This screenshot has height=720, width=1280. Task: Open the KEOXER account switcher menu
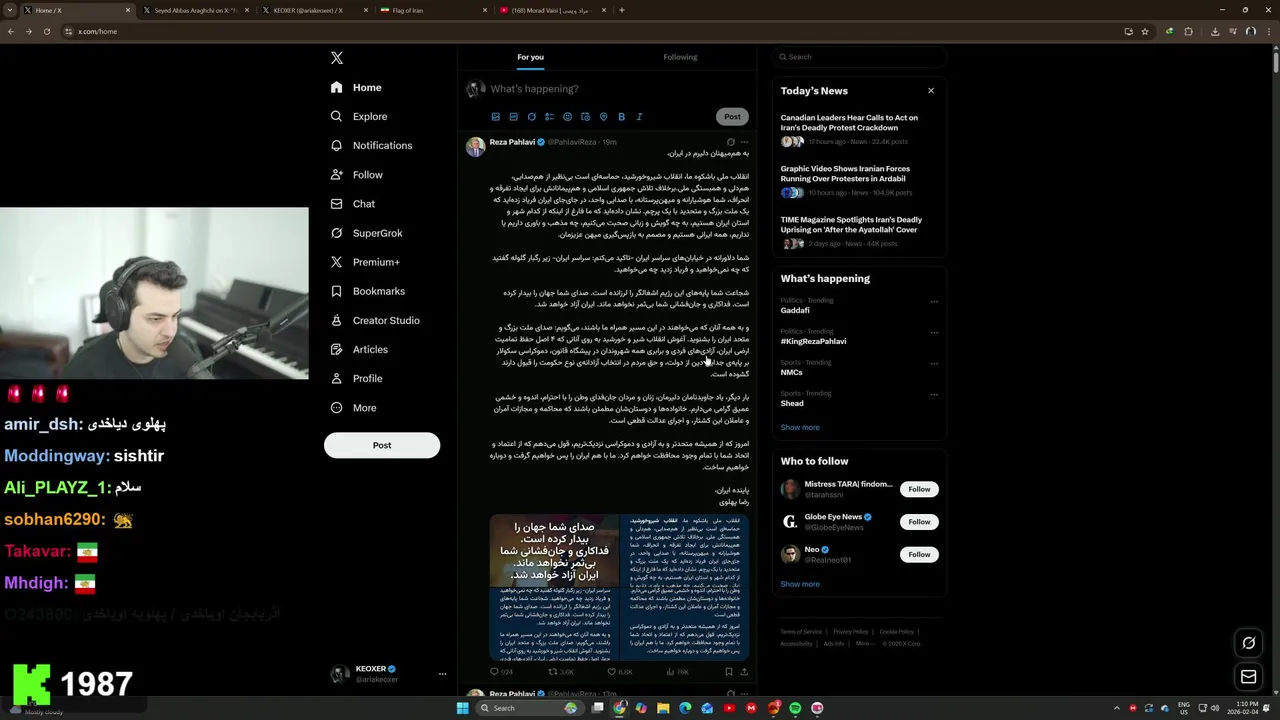(x=389, y=674)
